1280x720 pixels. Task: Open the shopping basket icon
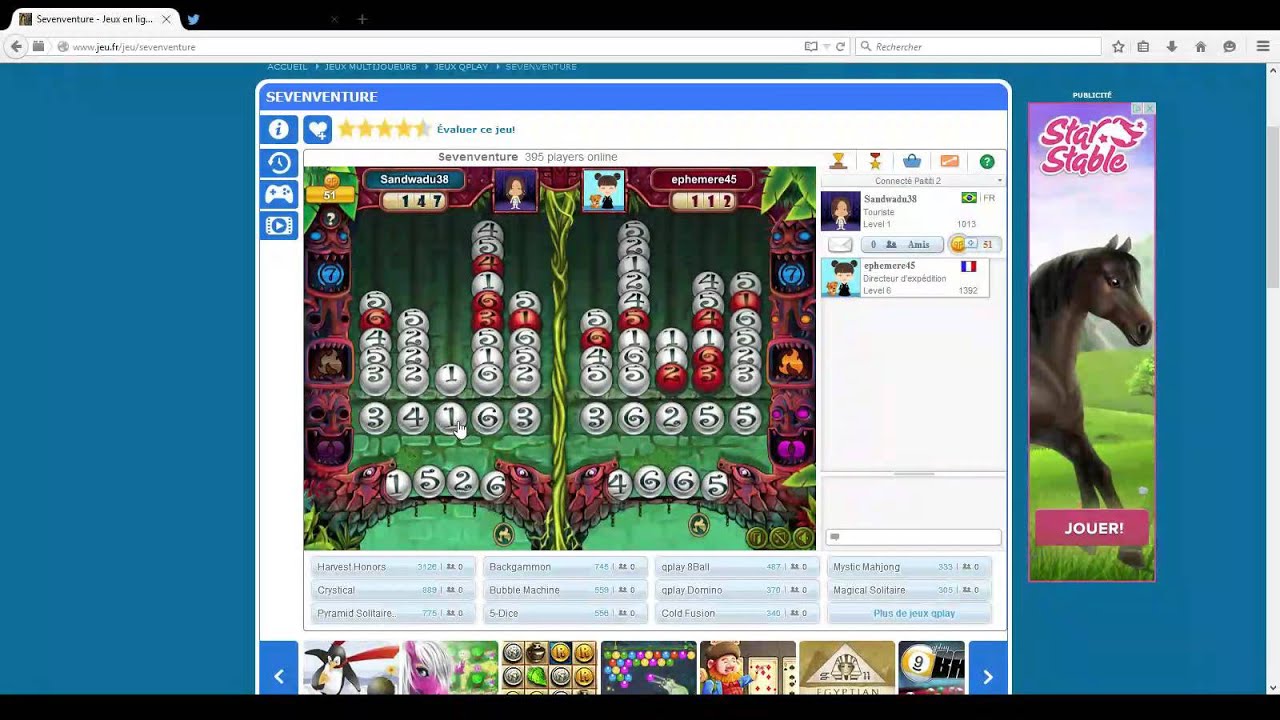point(912,161)
